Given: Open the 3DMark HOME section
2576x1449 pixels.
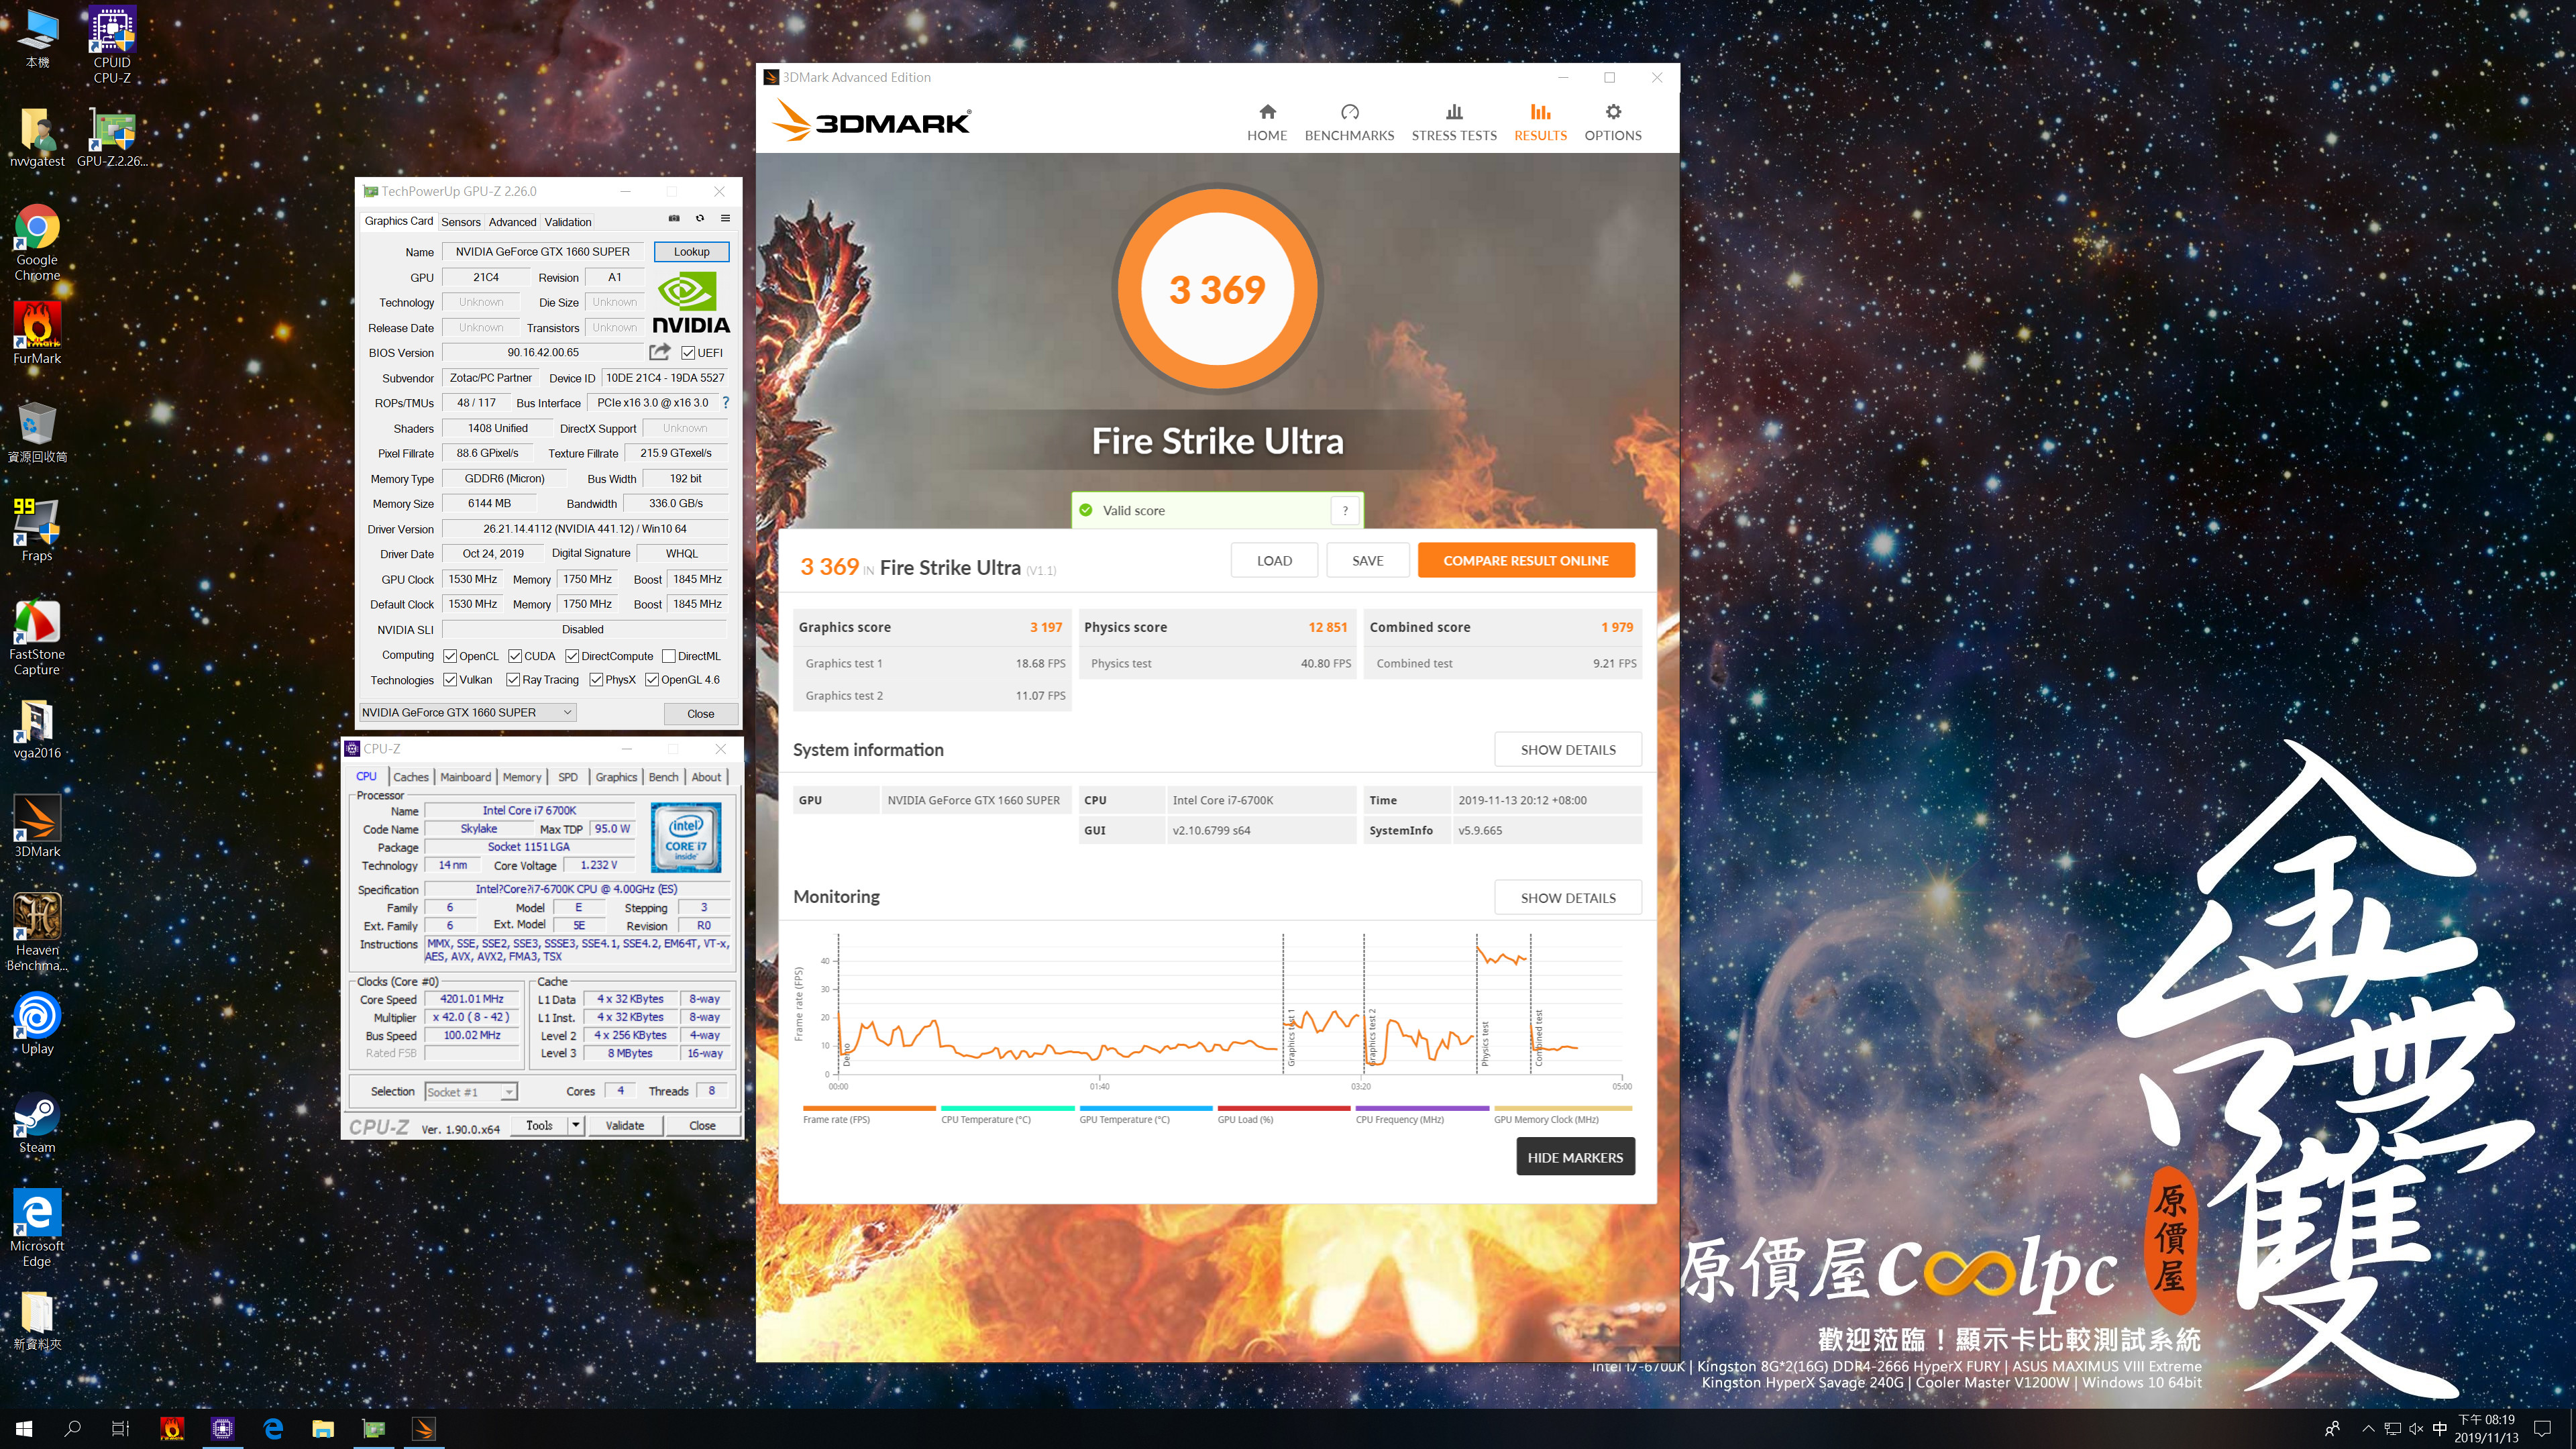Looking at the screenshot, I should point(1266,122).
